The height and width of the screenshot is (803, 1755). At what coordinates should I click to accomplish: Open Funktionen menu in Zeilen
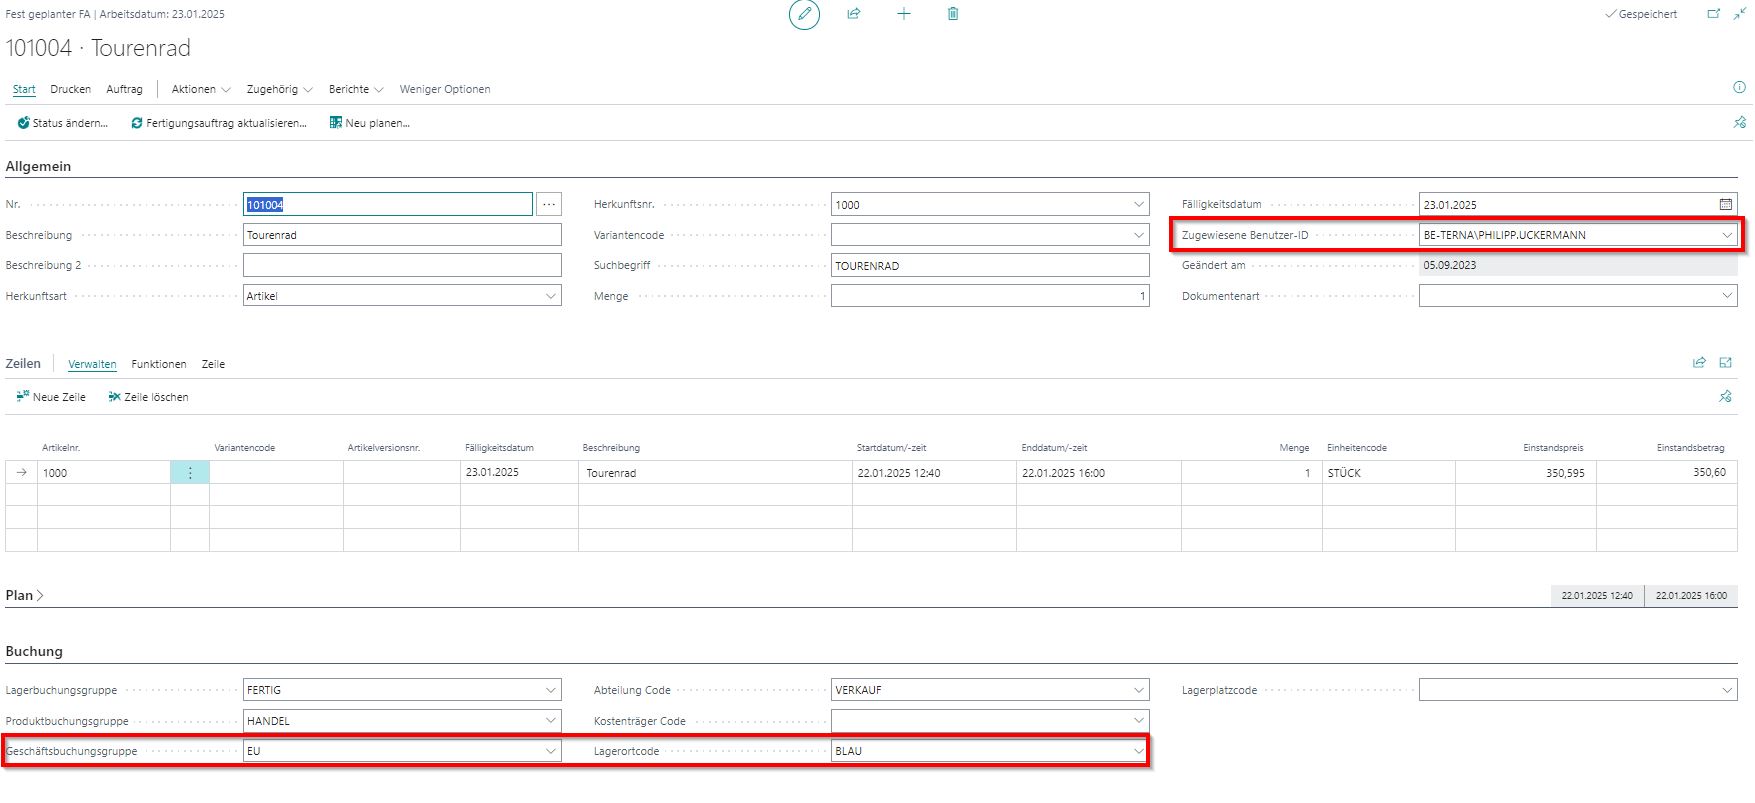tap(159, 364)
